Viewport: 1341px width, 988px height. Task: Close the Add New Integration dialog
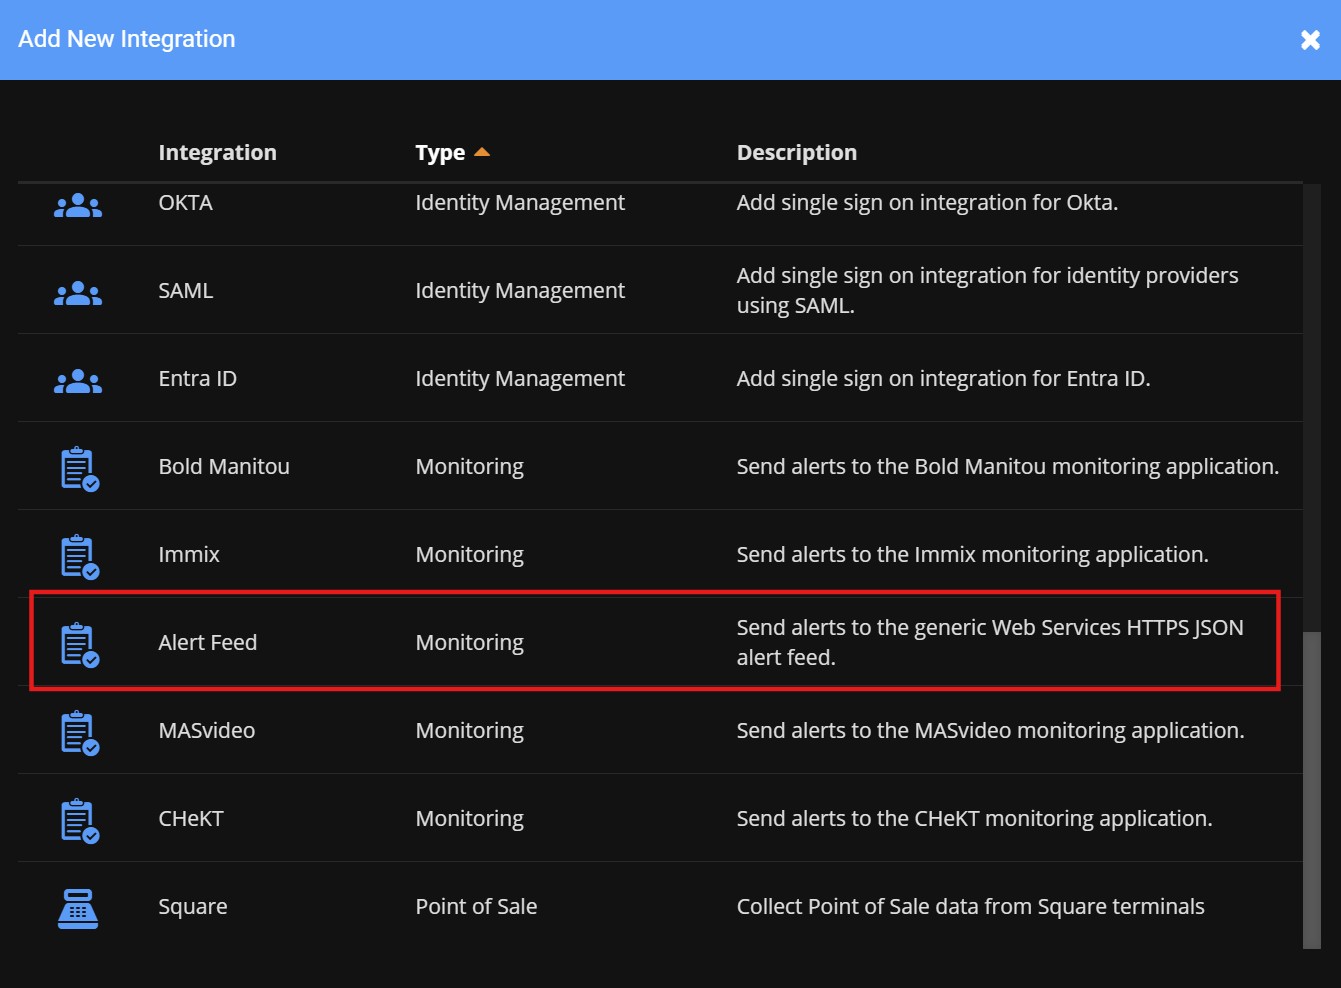1310,40
